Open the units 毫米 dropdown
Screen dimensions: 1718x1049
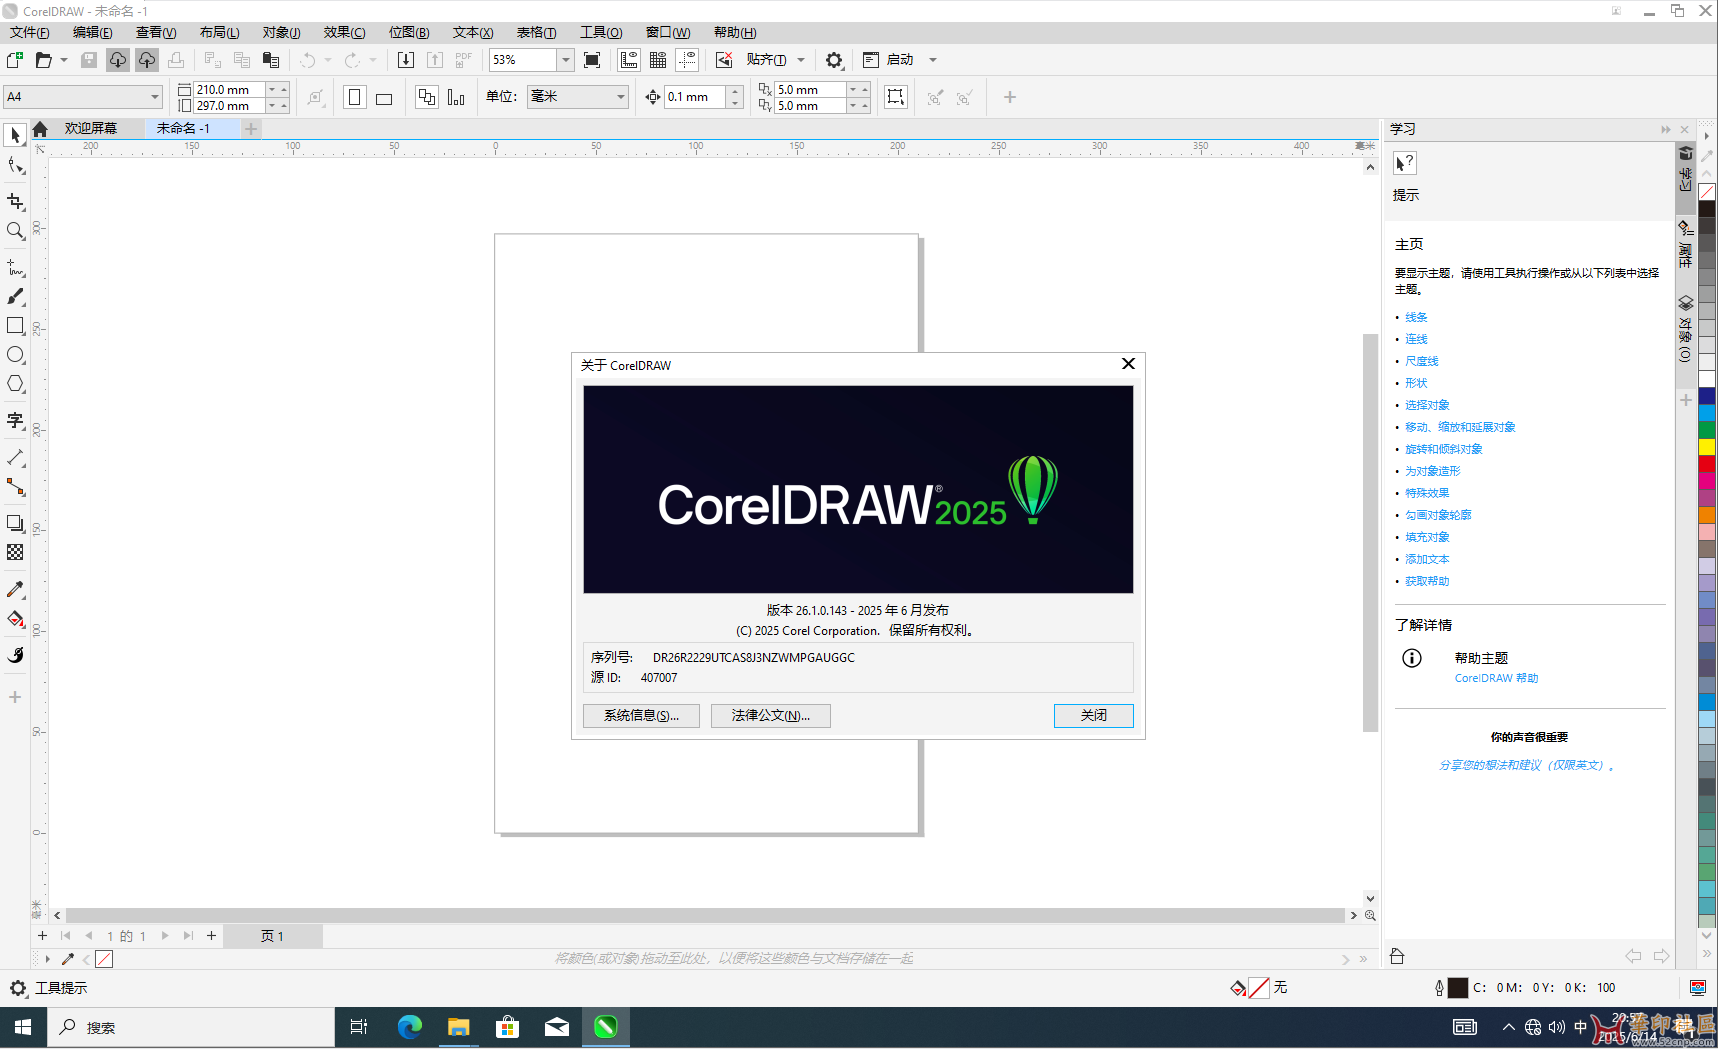point(620,97)
